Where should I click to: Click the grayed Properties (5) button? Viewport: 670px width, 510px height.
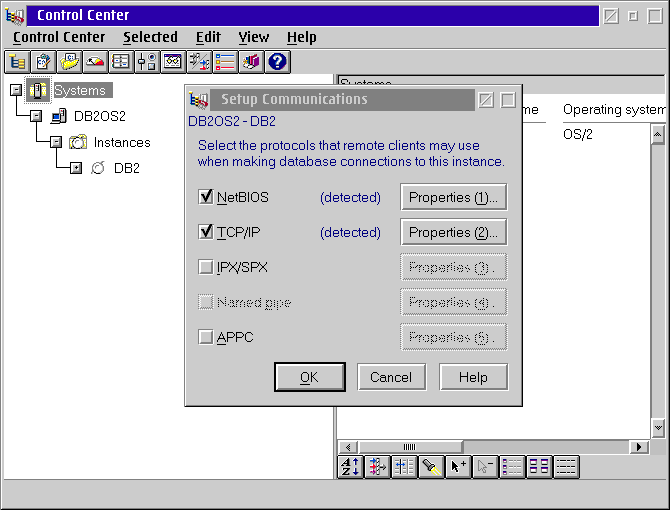(x=454, y=337)
